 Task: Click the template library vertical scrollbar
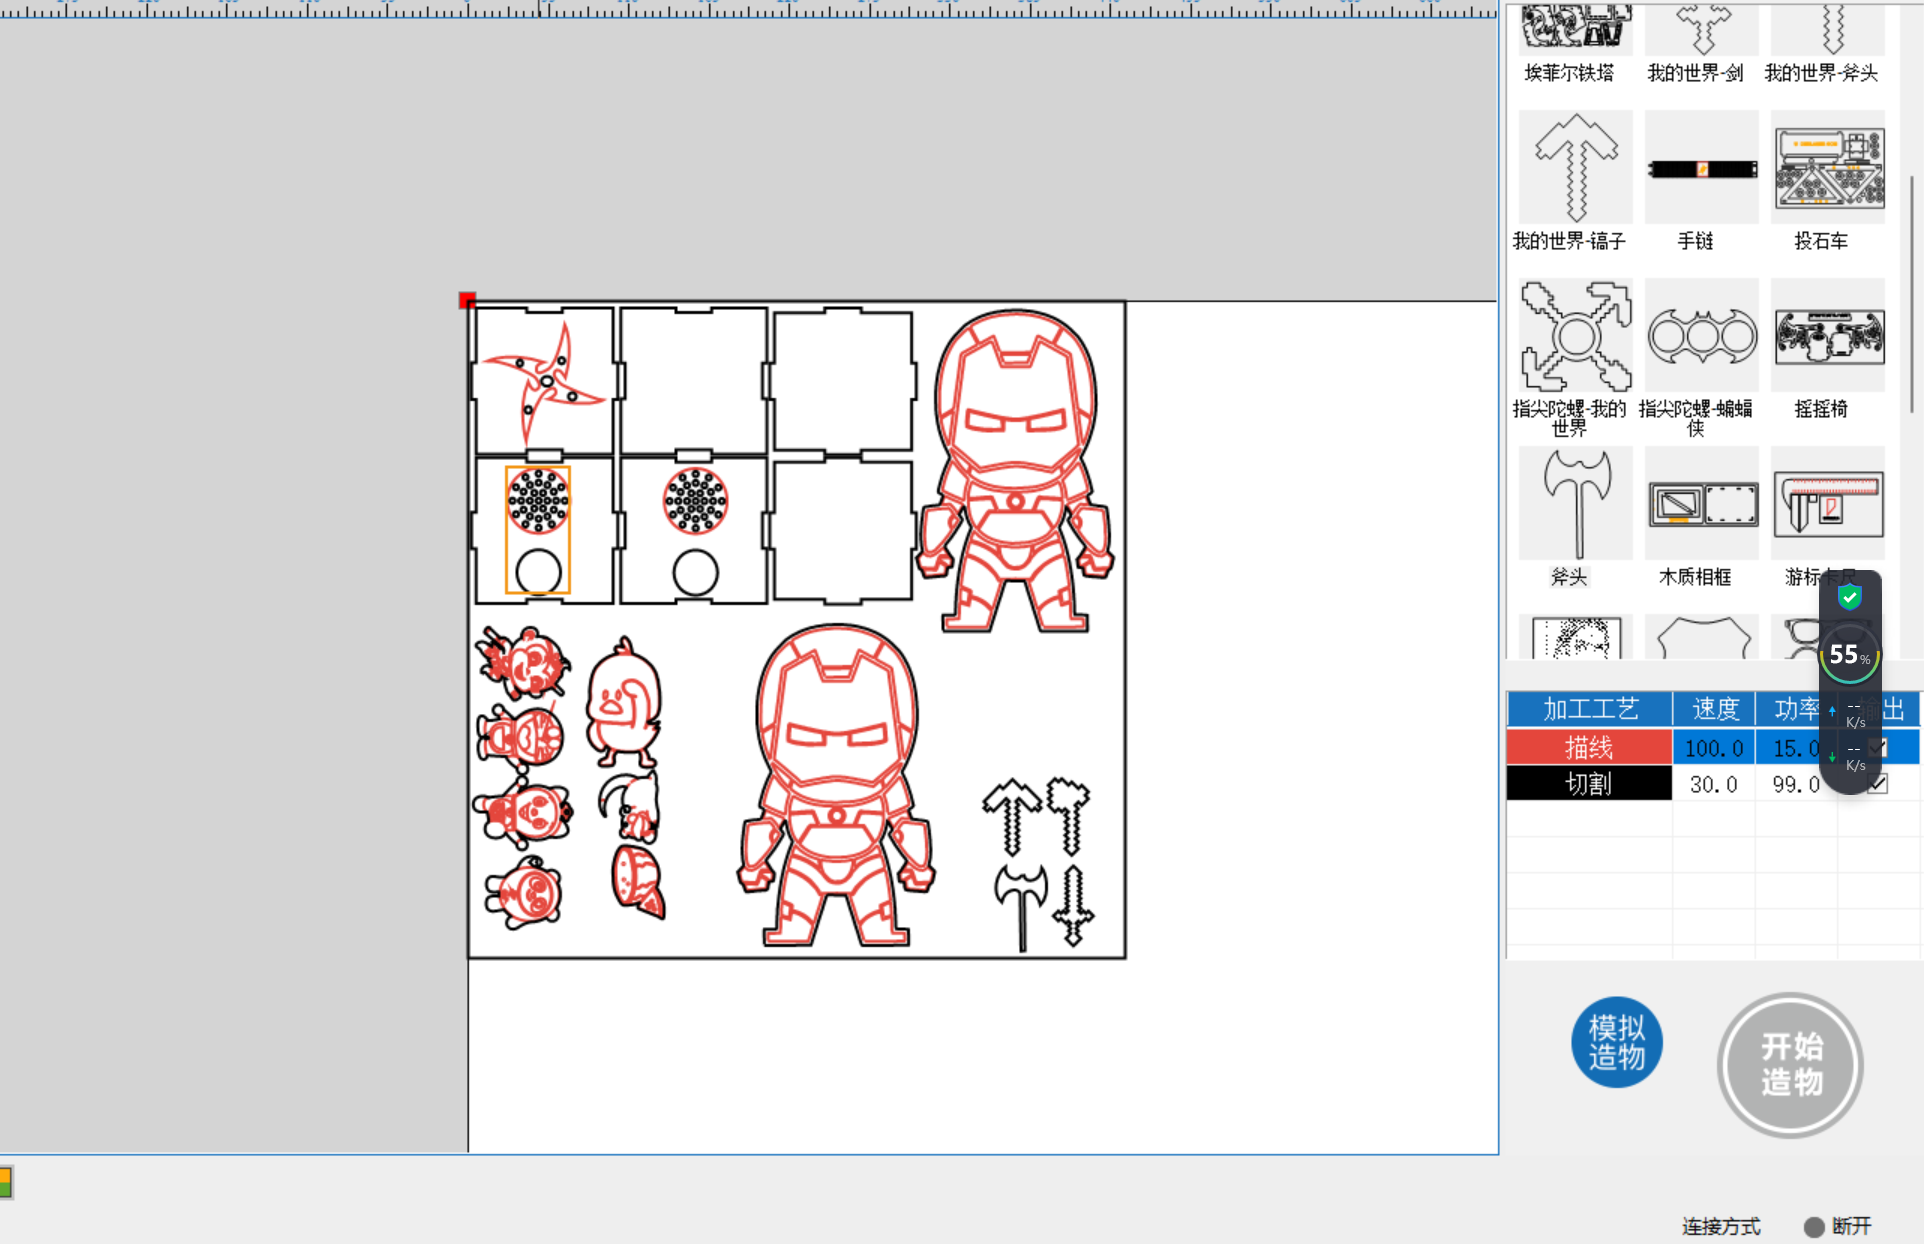(1912, 295)
